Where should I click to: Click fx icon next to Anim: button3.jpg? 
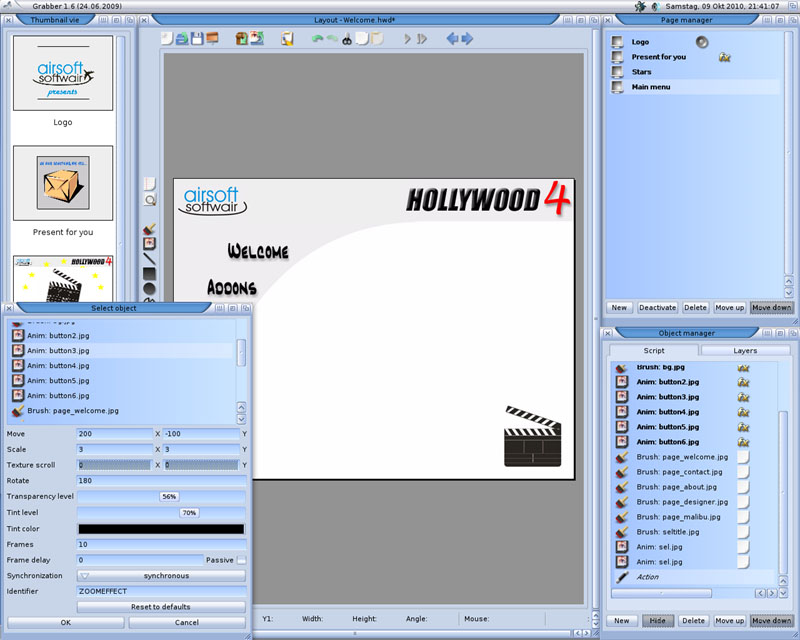[743, 397]
